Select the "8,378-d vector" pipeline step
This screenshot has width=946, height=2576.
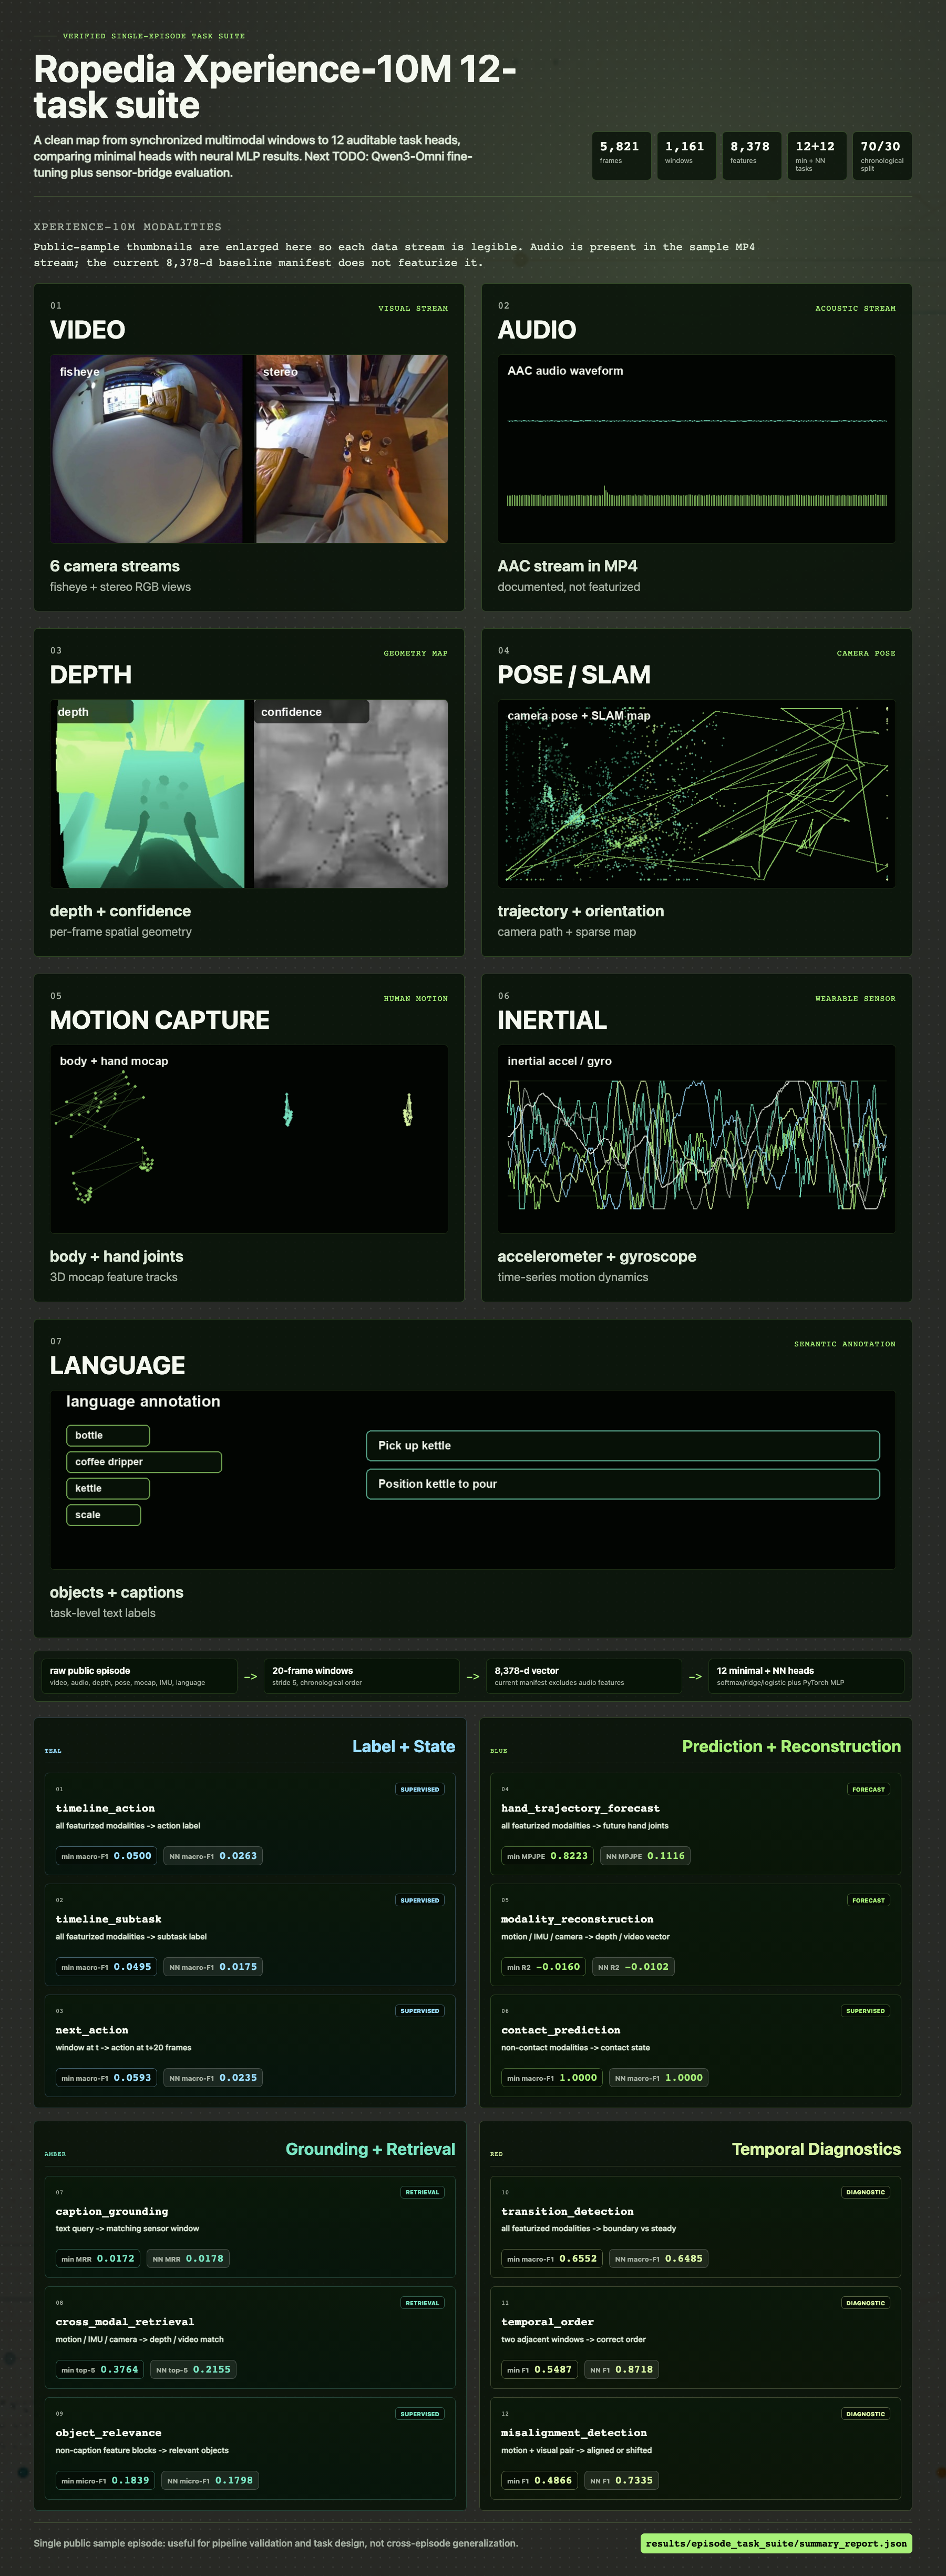coord(584,1676)
